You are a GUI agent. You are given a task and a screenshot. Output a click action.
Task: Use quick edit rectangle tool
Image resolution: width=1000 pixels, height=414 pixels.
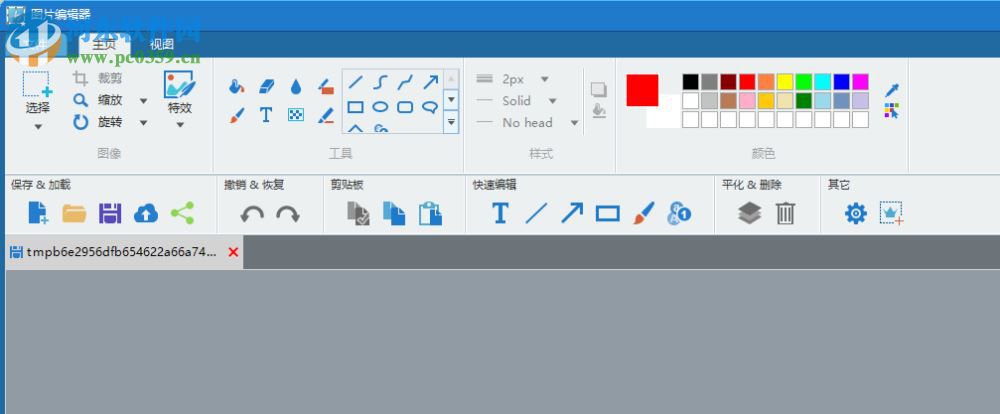[x=607, y=214]
